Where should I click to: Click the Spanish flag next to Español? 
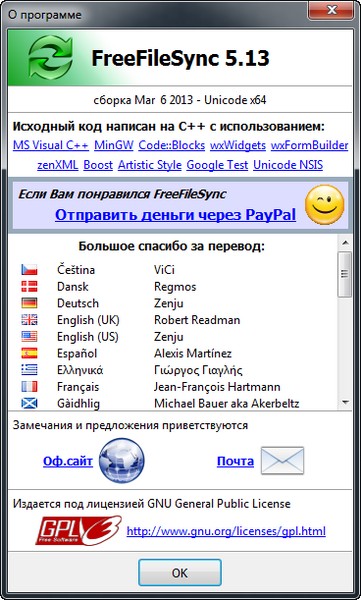29,353
